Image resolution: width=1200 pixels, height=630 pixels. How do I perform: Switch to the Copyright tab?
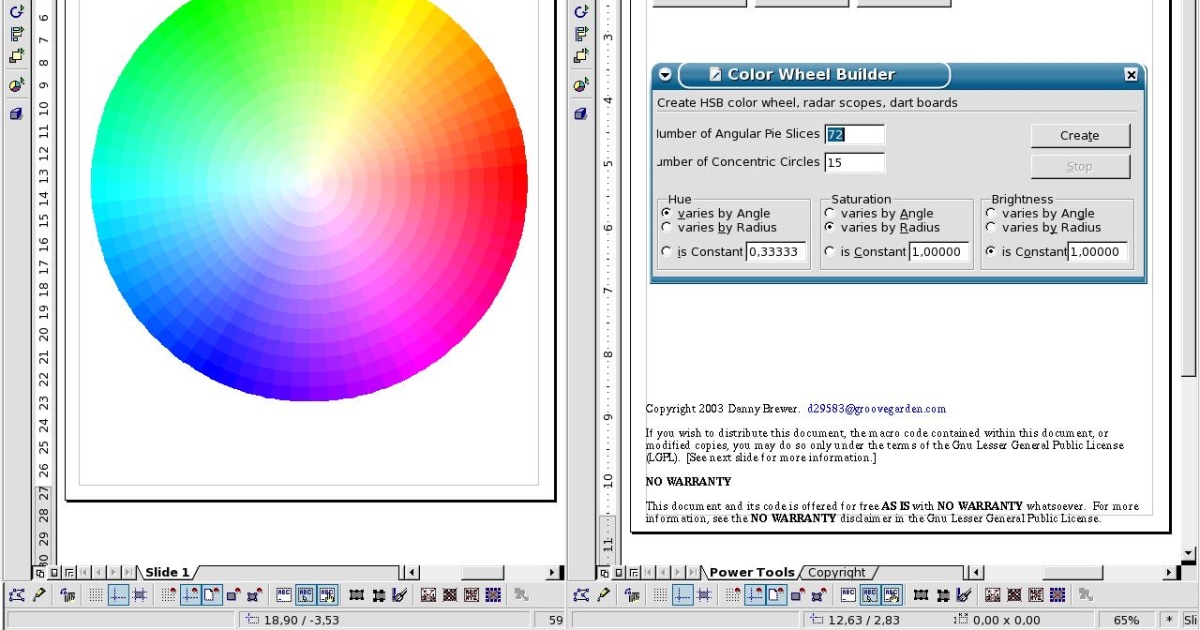[x=838, y=572]
